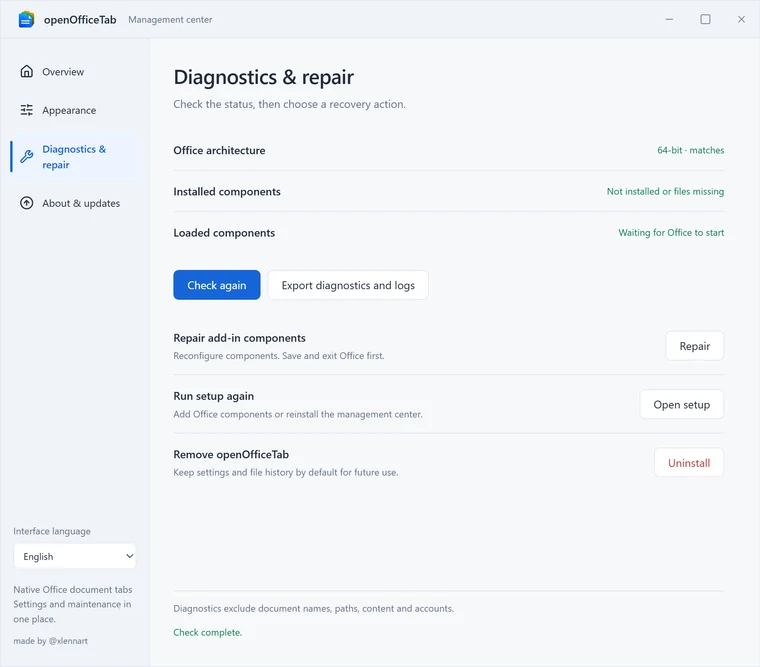Click the 'Check the status, then choose' subtitle

click(289, 104)
